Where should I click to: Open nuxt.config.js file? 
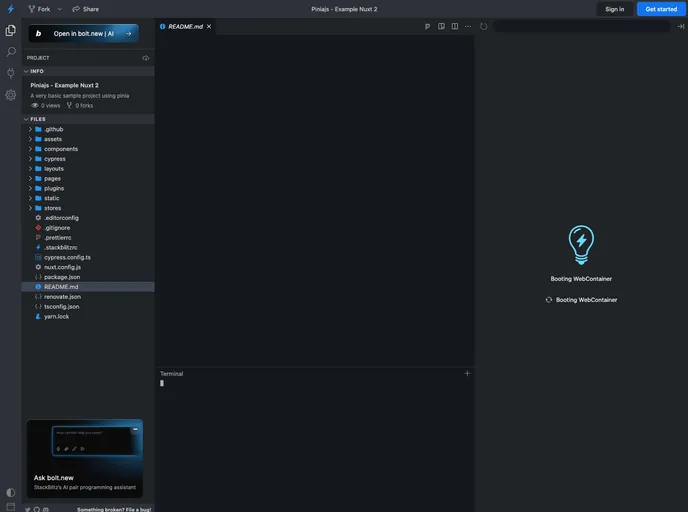(88, 267)
